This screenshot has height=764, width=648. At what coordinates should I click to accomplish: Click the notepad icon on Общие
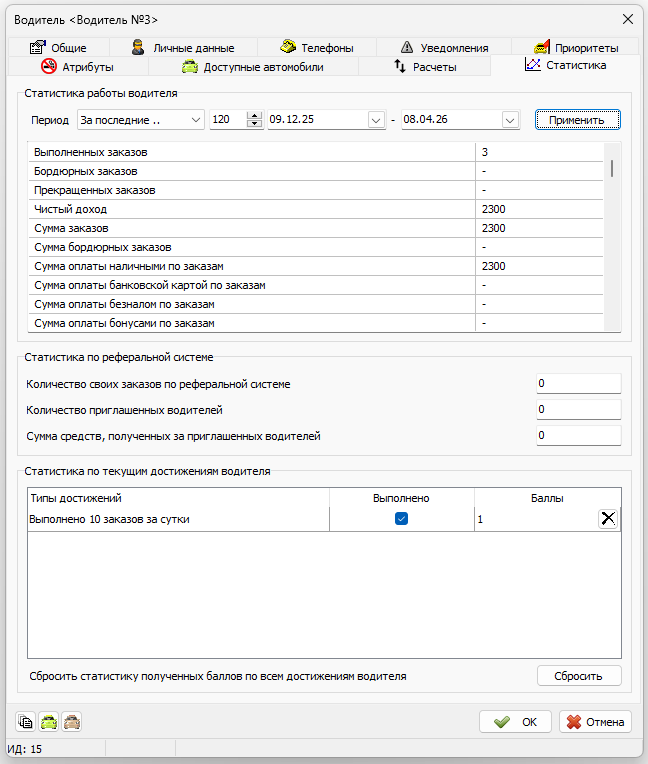click(x=38, y=47)
